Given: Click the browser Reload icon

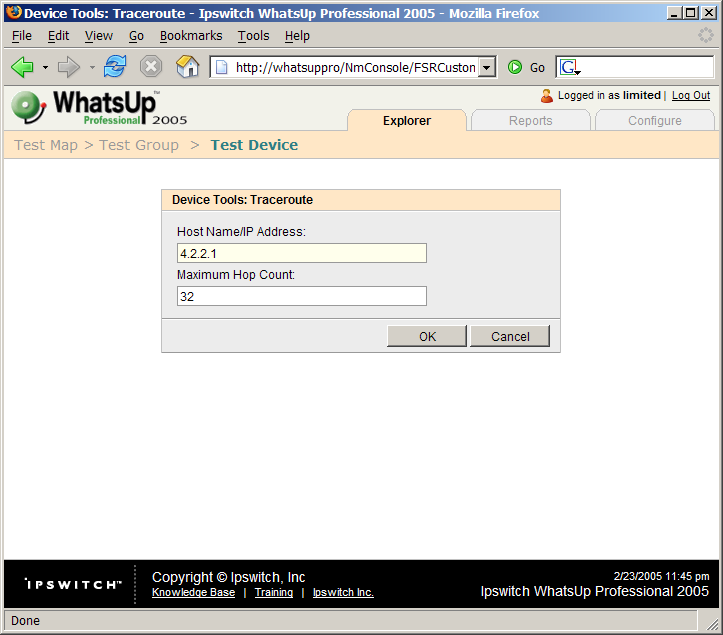Looking at the screenshot, I should [115, 67].
